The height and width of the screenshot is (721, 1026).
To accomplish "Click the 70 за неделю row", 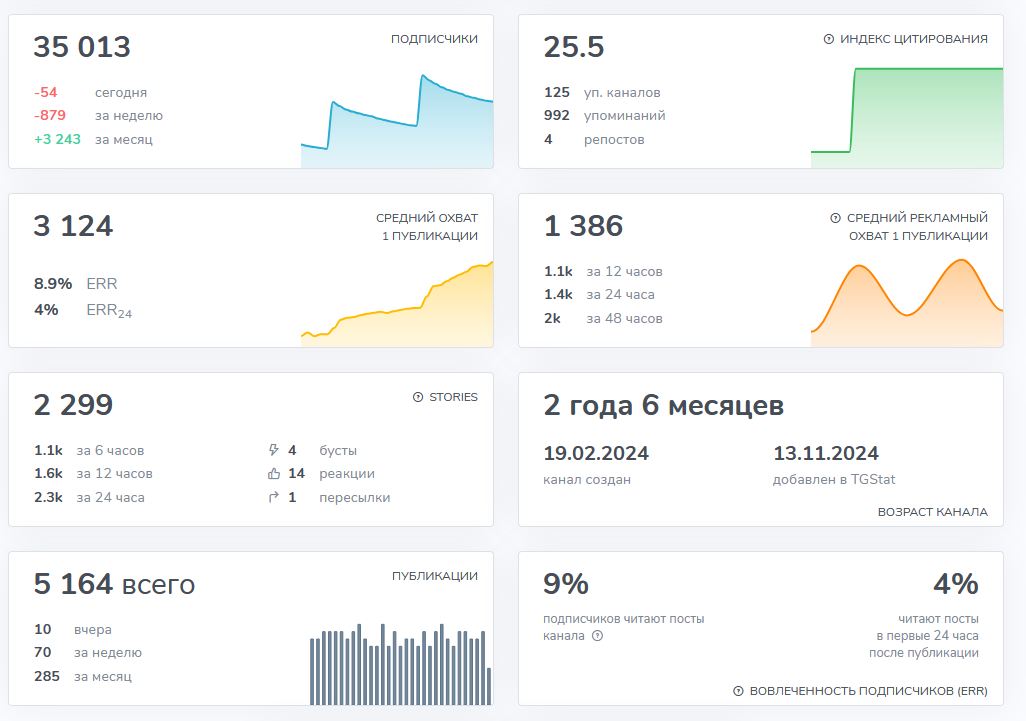I will pos(88,653).
